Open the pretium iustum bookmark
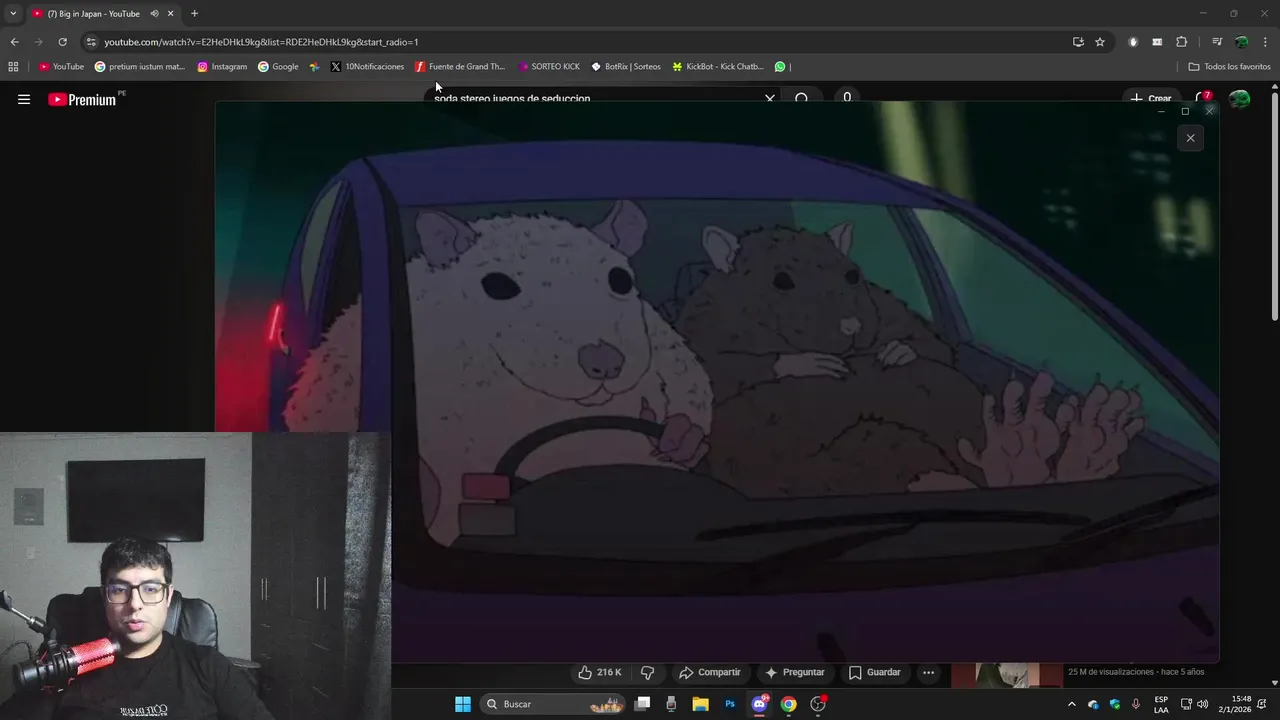This screenshot has height=720, width=1280. coord(140,67)
